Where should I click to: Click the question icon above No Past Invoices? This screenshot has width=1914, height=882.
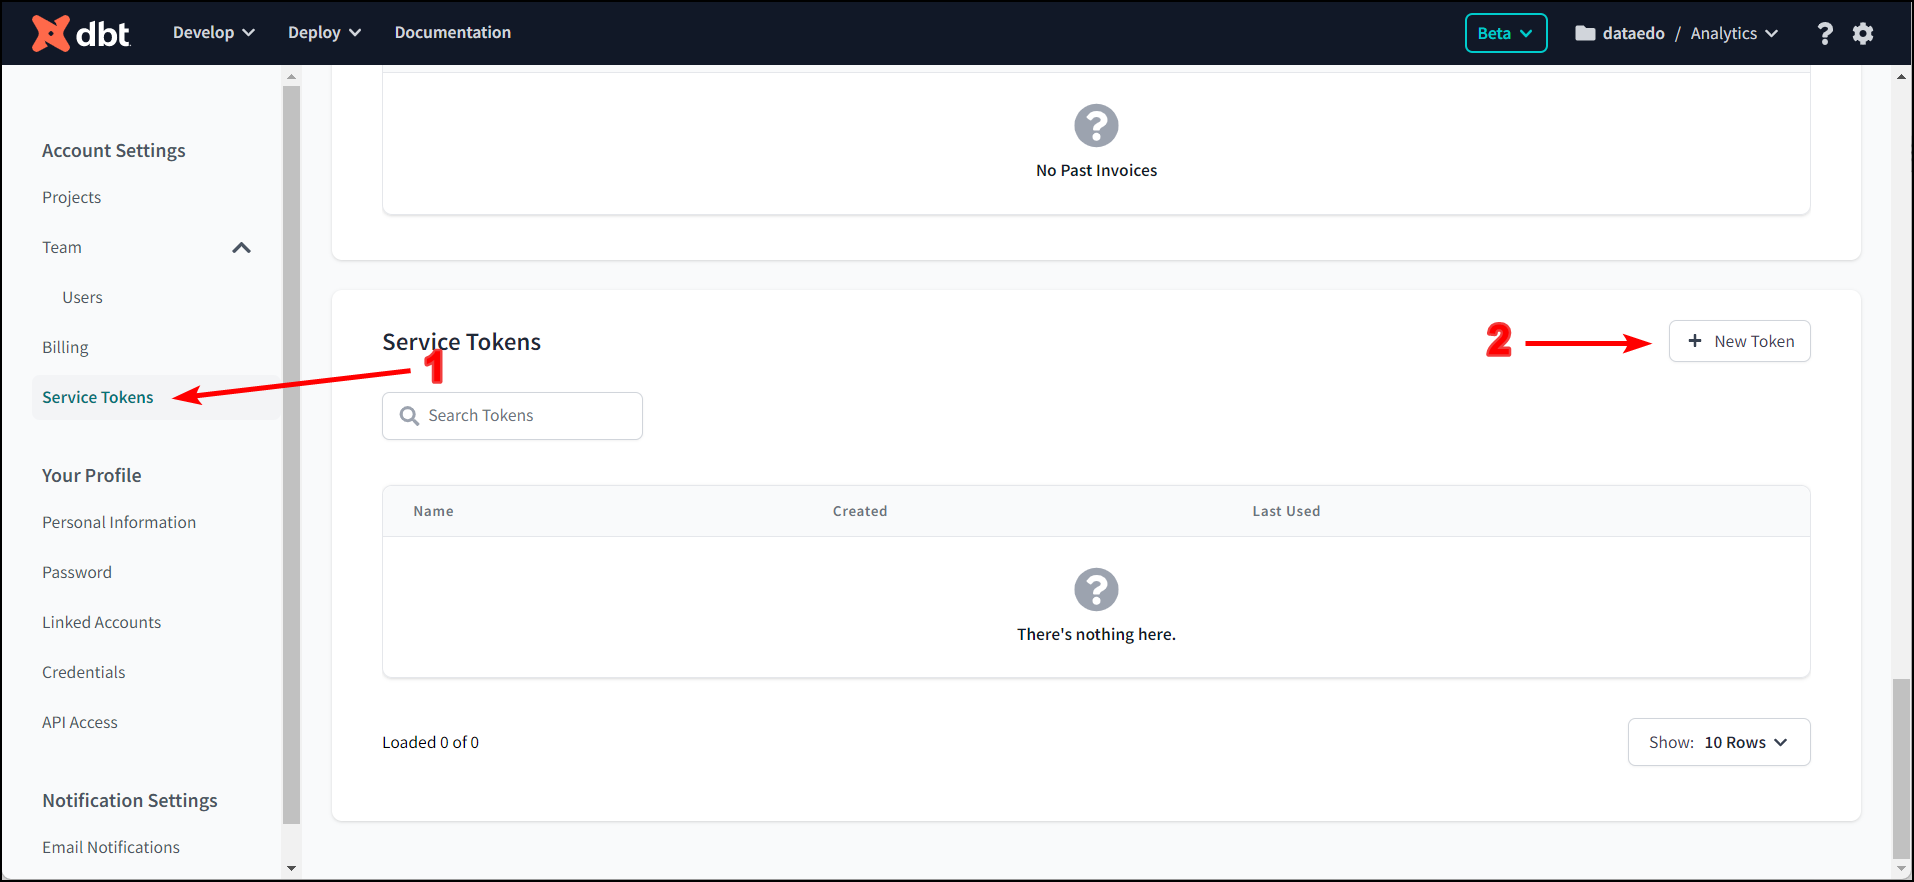pos(1096,126)
